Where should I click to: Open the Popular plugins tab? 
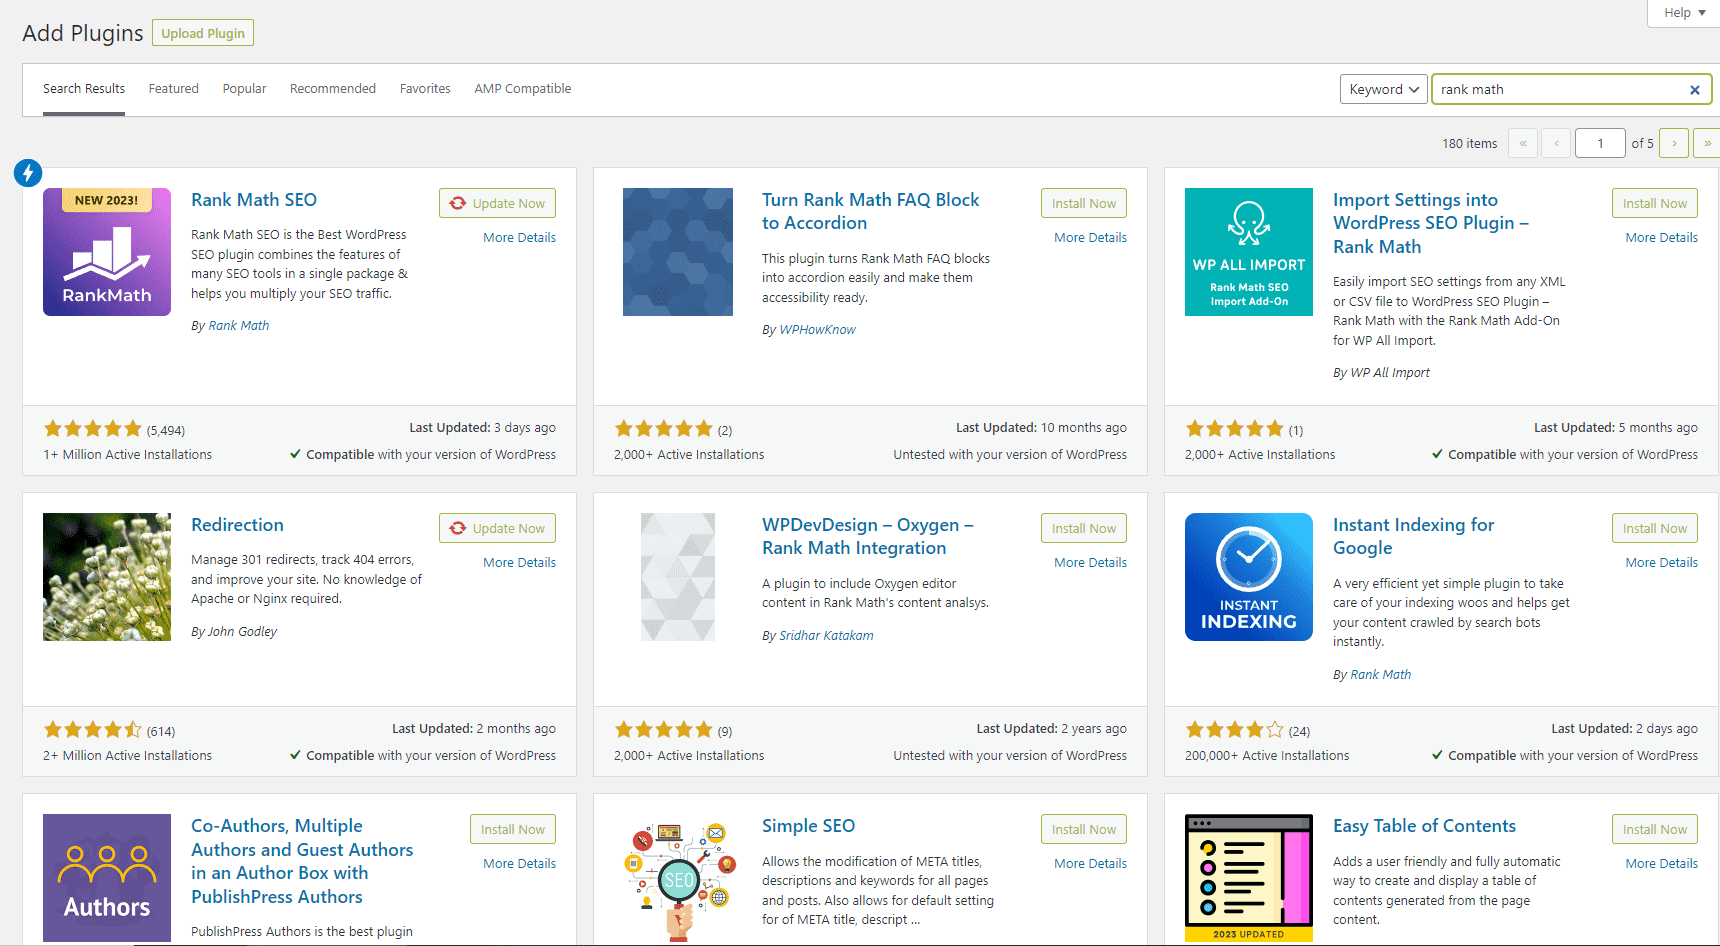pos(244,89)
